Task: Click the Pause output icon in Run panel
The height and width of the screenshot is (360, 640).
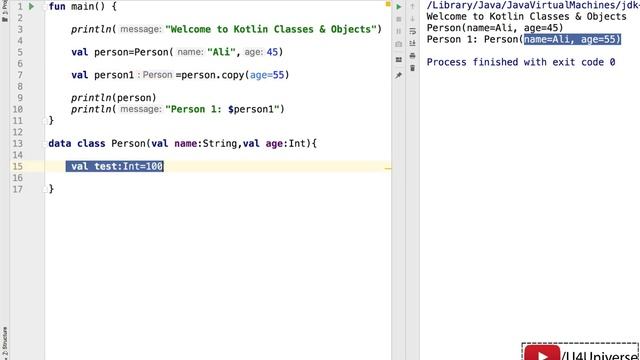Action: click(399, 31)
